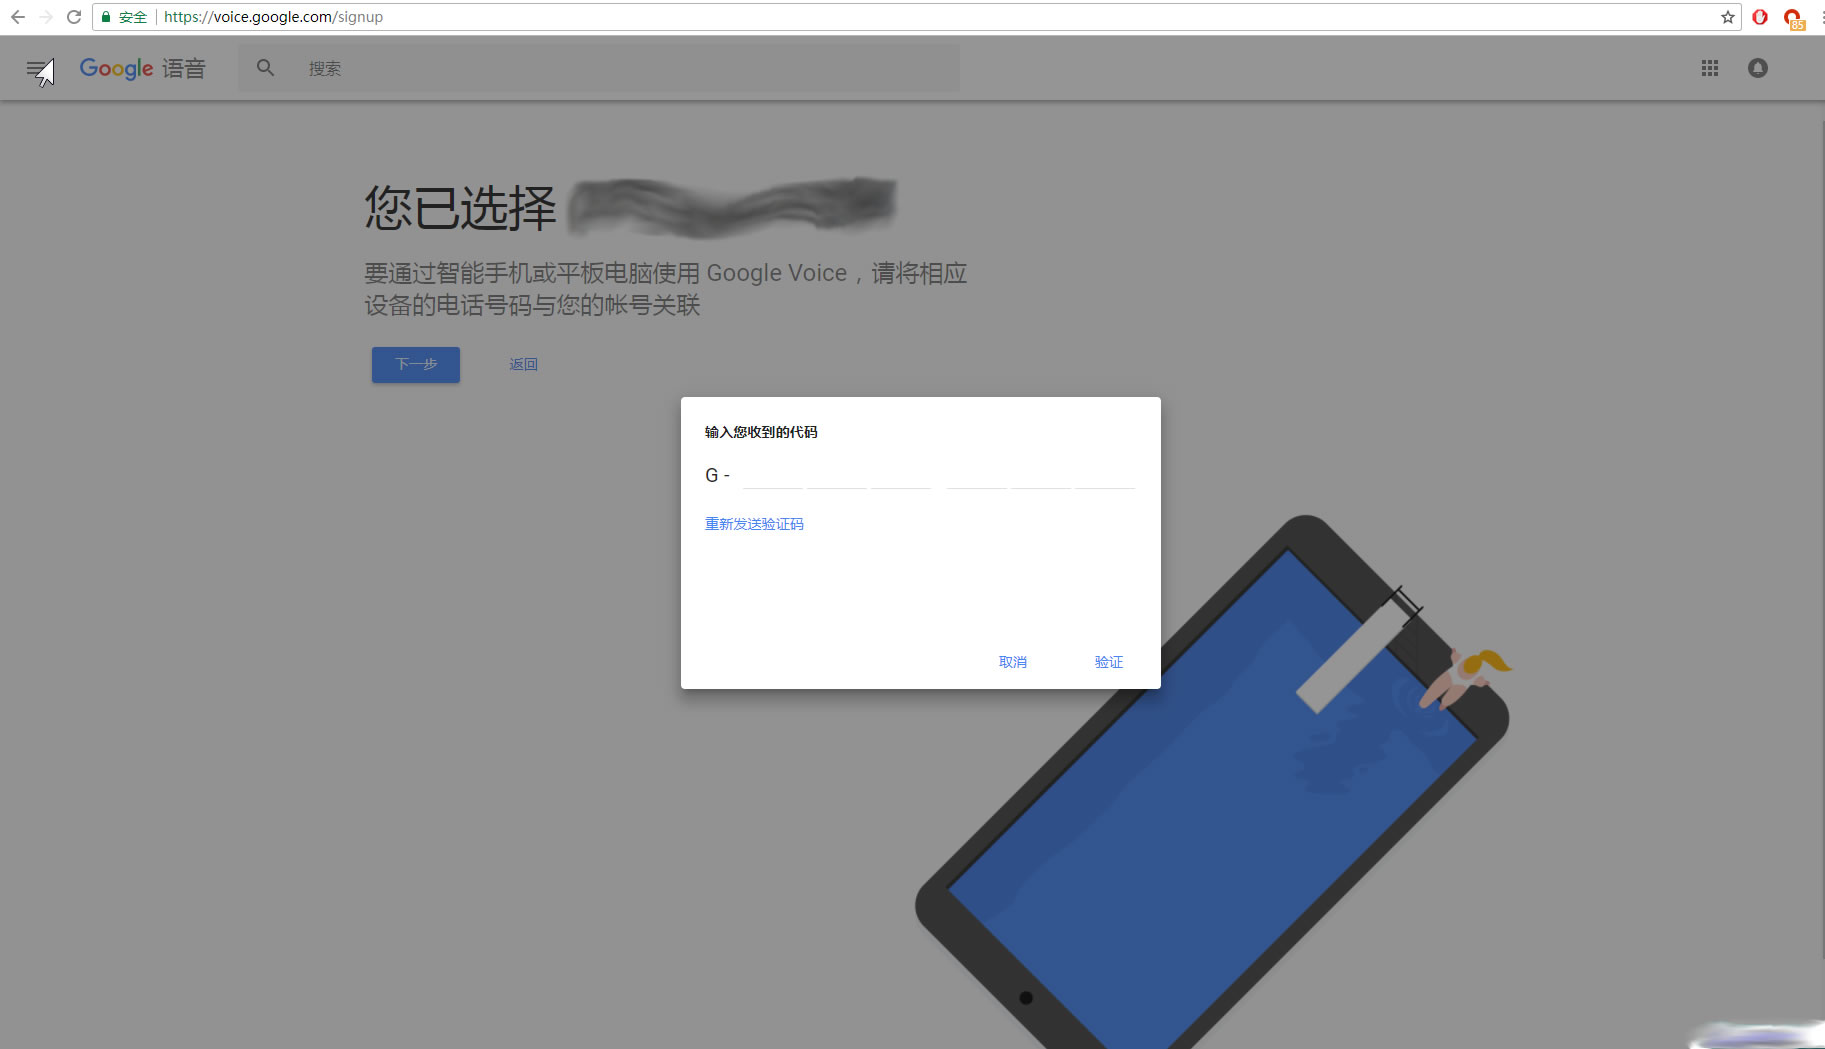Open the Google apps grid

(1710, 68)
